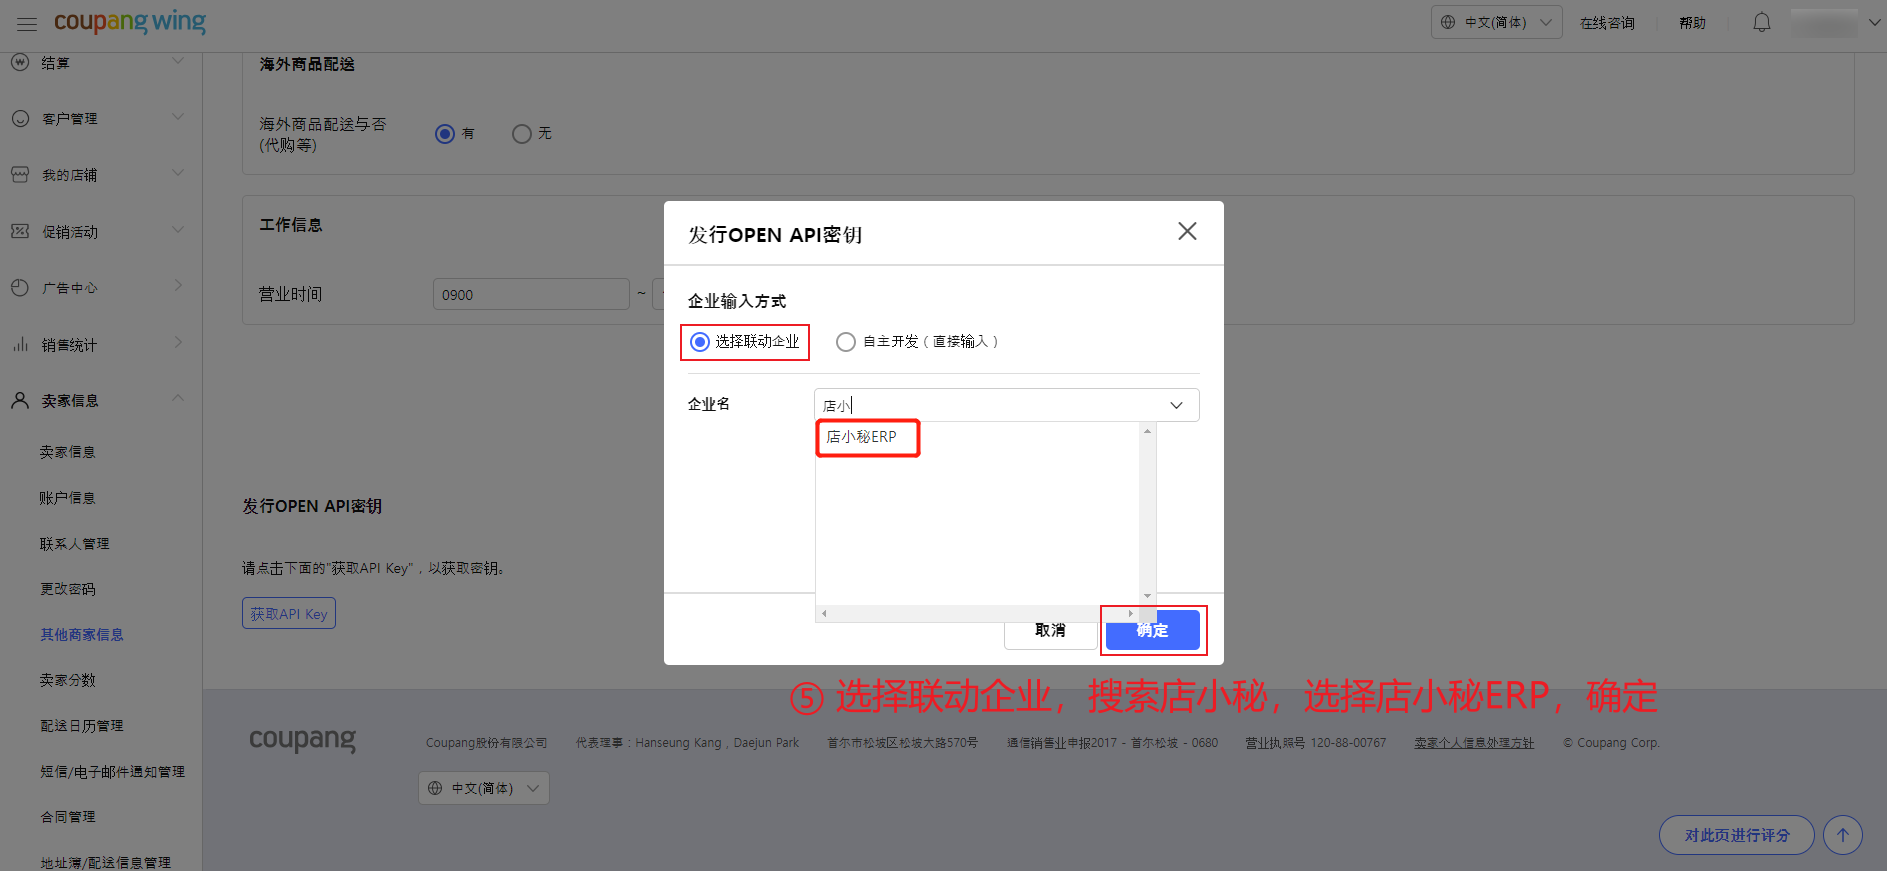
Task: Open the account dropdown arrow at top right
Action: 1874,22
